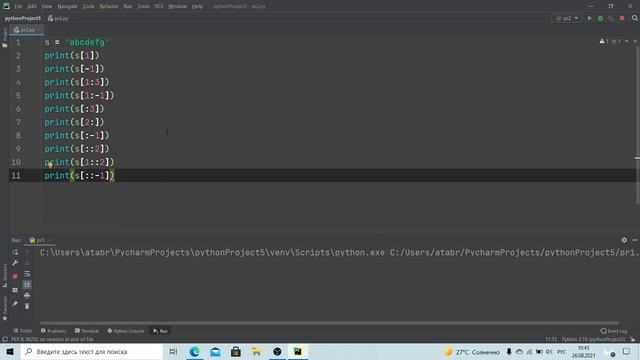The width and height of the screenshot is (640, 360).
Task: Click line 1 code s = 'abcdefg'
Action: pos(77,42)
